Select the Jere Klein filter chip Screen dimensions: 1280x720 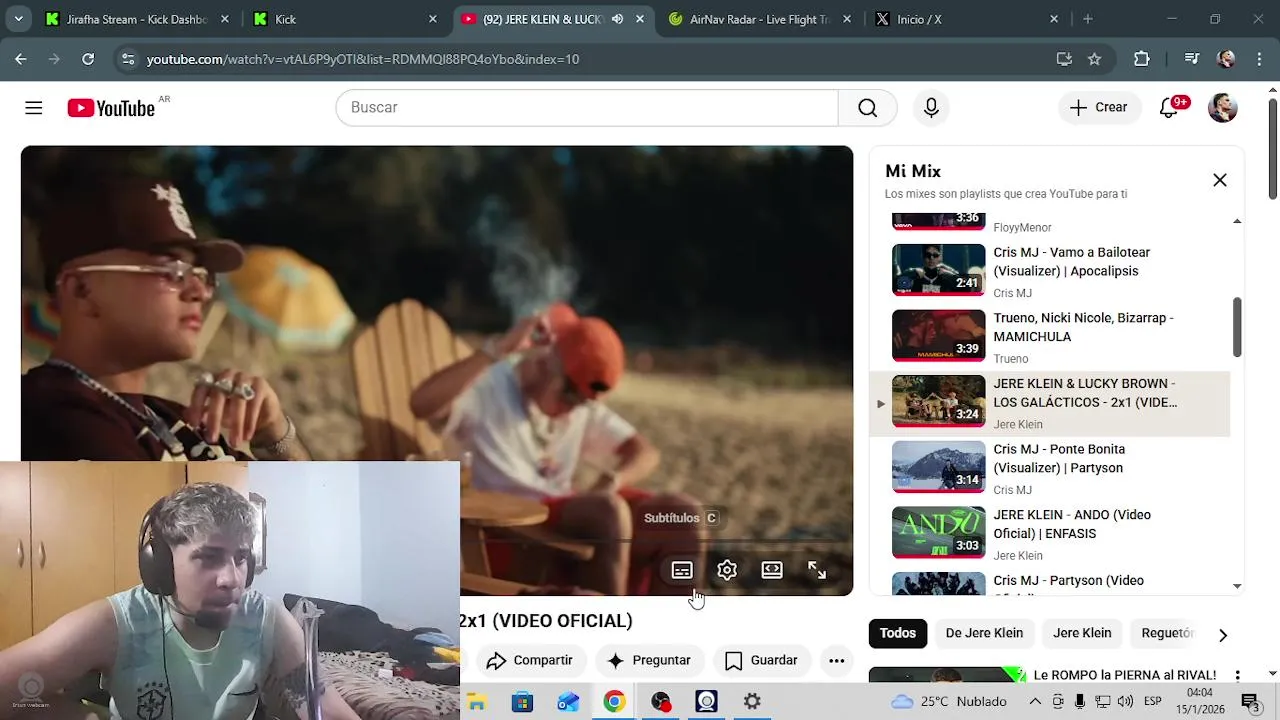click(1082, 633)
